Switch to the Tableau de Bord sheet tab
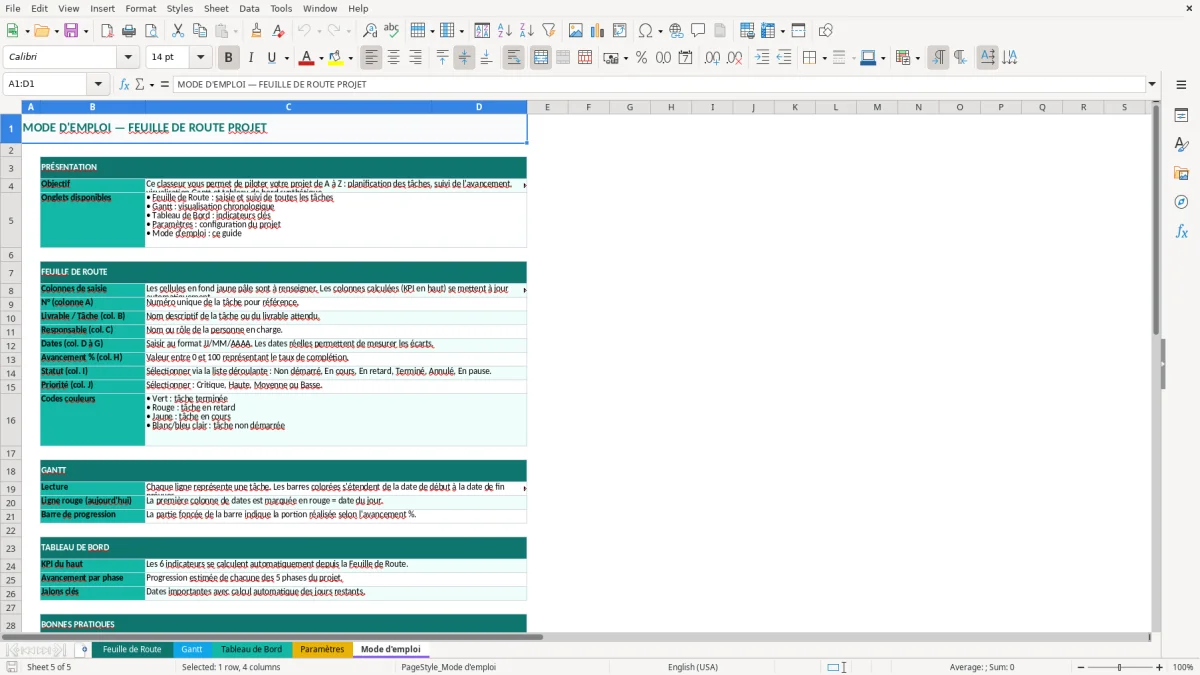 pos(251,649)
